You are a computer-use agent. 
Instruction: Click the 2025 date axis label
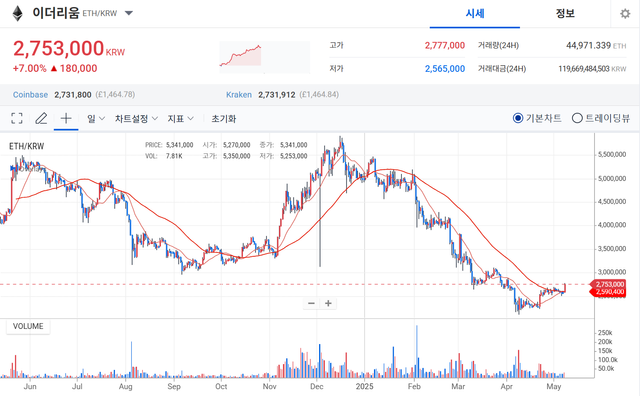tap(364, 386)
